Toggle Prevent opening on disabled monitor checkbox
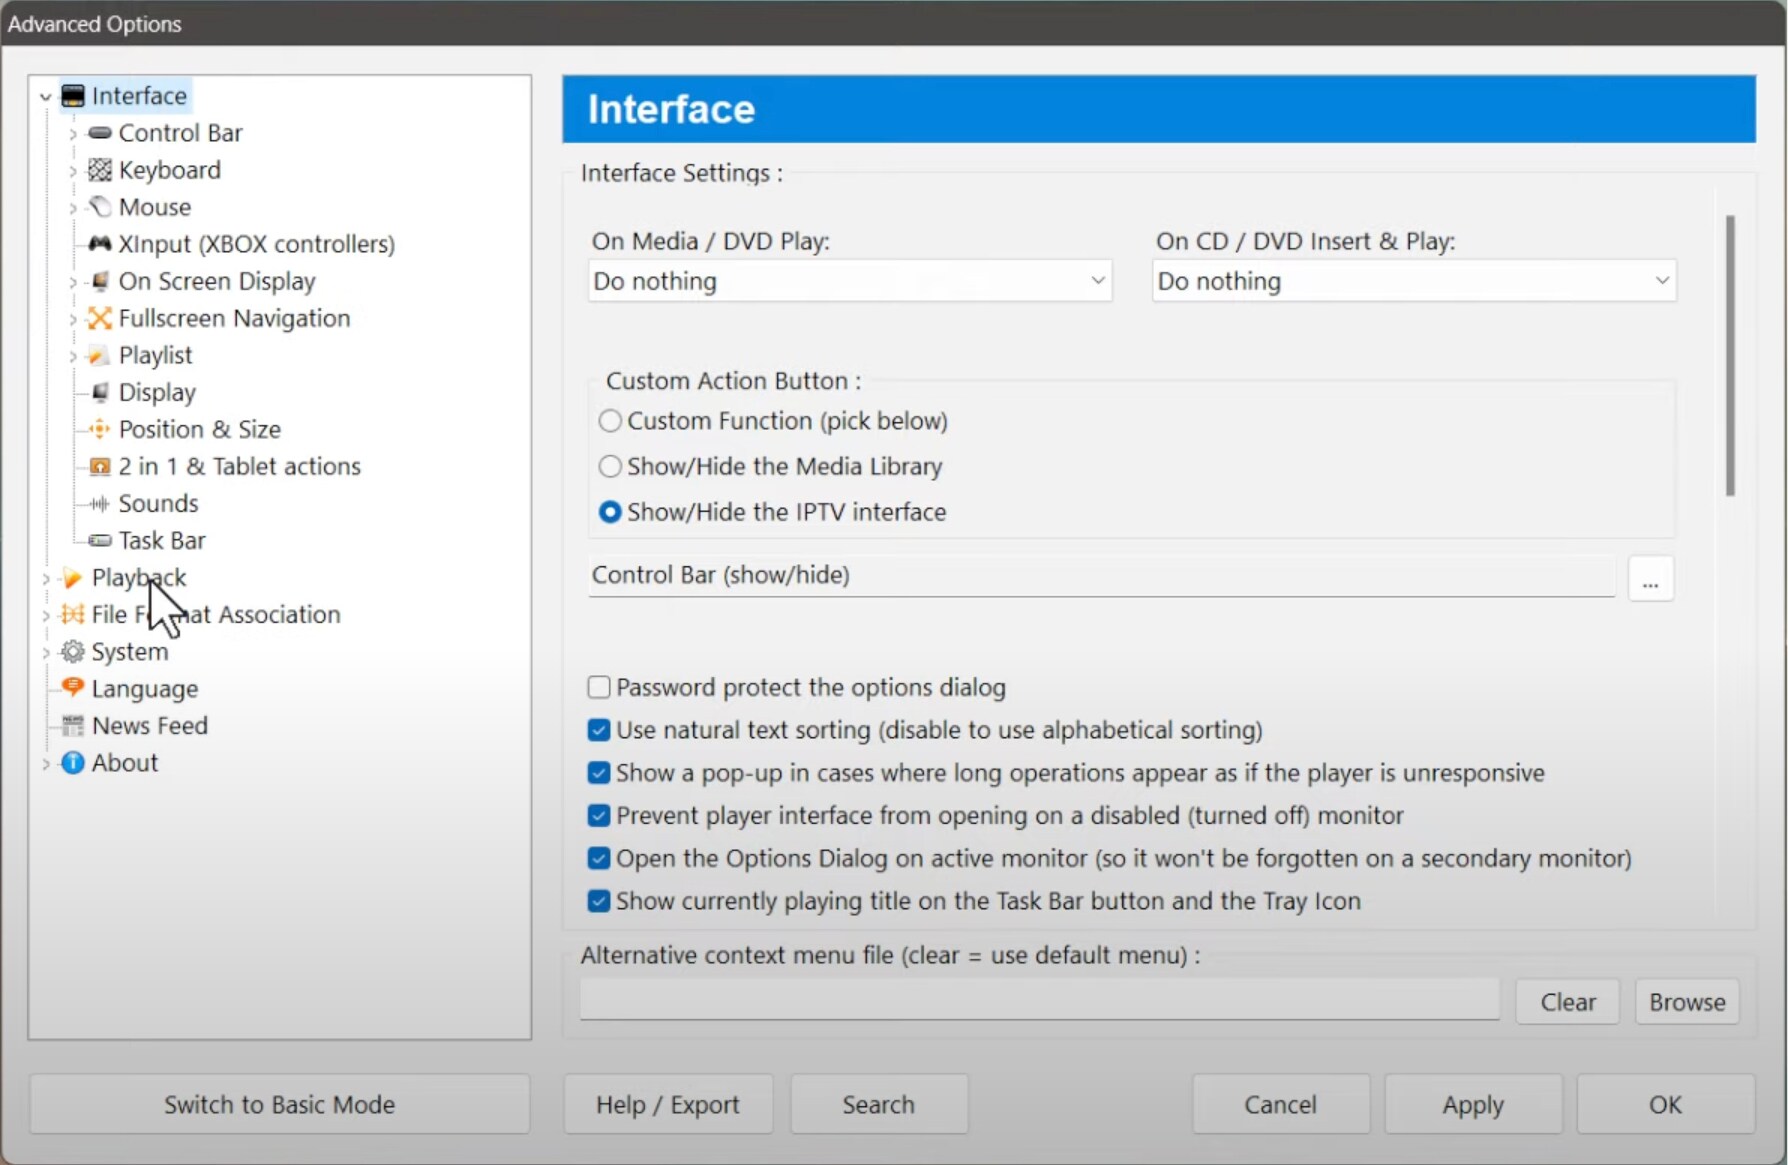 [599, 815]
